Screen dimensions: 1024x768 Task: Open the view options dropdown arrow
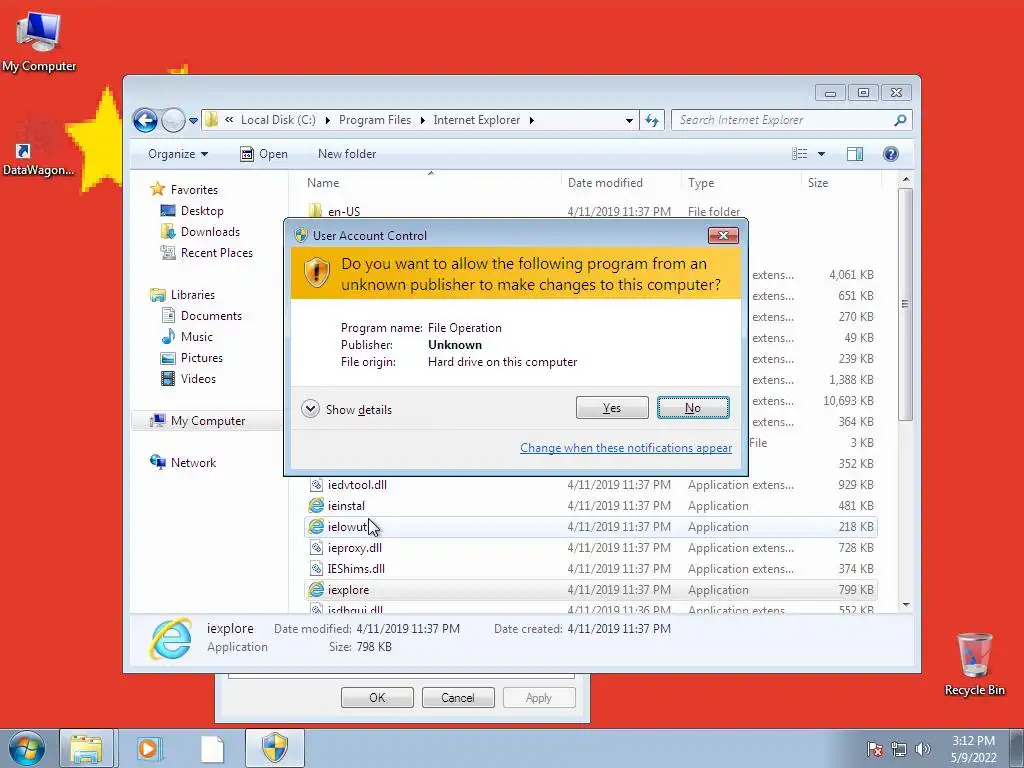822,154
